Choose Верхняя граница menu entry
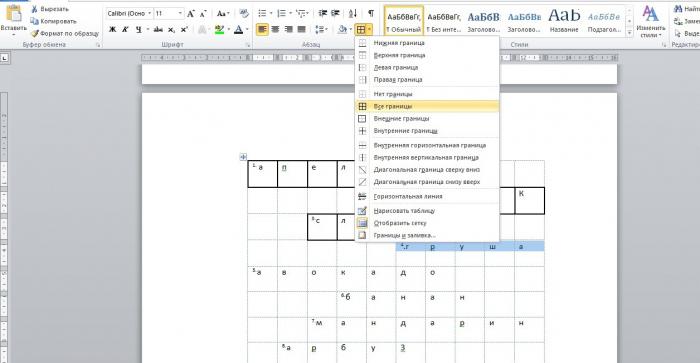This screenshot has height=363, width=700. pyautogui.click(x=427, y=55)
